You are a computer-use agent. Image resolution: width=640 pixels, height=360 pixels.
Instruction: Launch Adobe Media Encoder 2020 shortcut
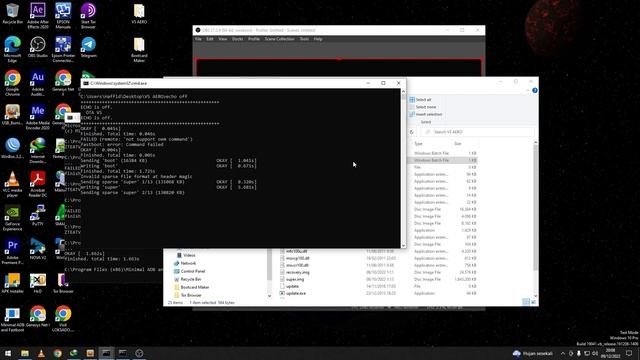click(x=38, y=117)
